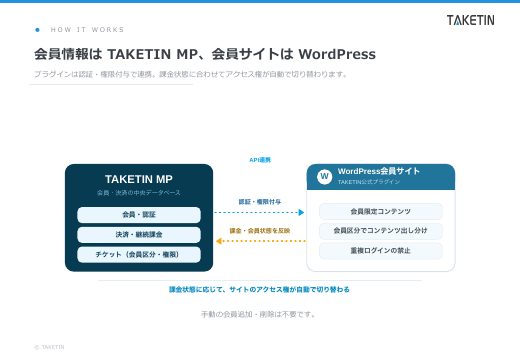Click the orange dotted left-pointing arrow
The image size is (520, 360).
(261, 241)
